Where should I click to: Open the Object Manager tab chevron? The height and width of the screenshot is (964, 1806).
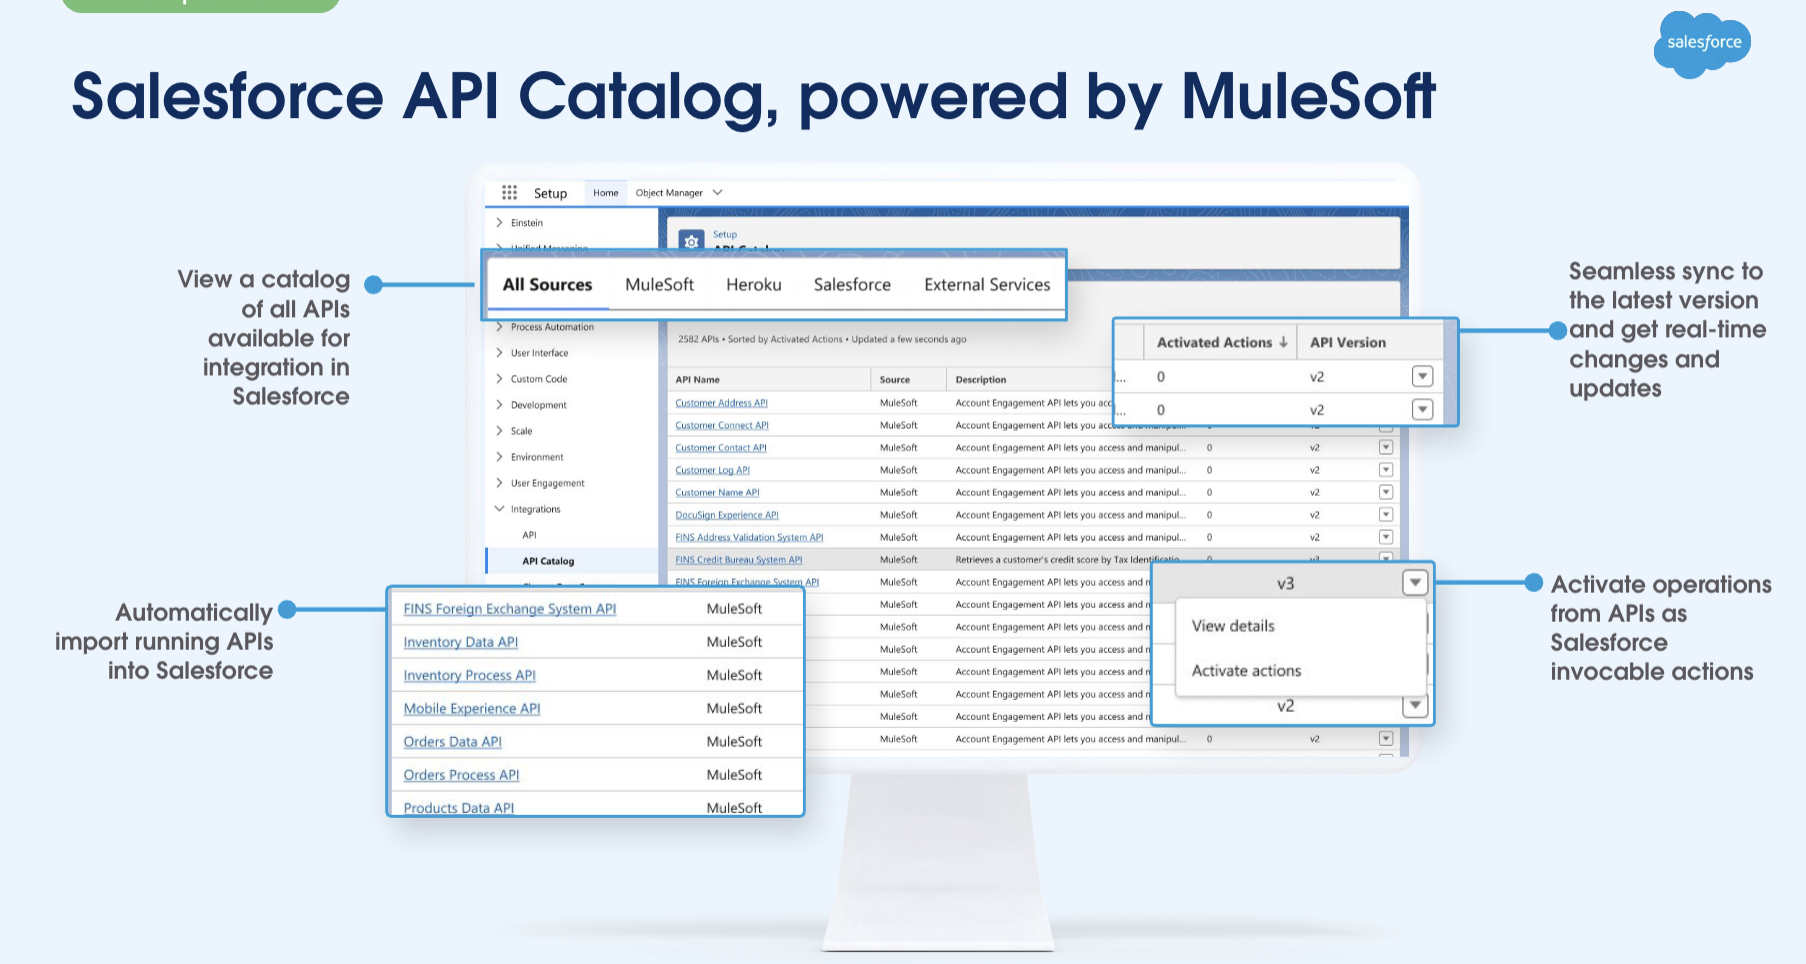pyautogui.click(x=717, y=193)
